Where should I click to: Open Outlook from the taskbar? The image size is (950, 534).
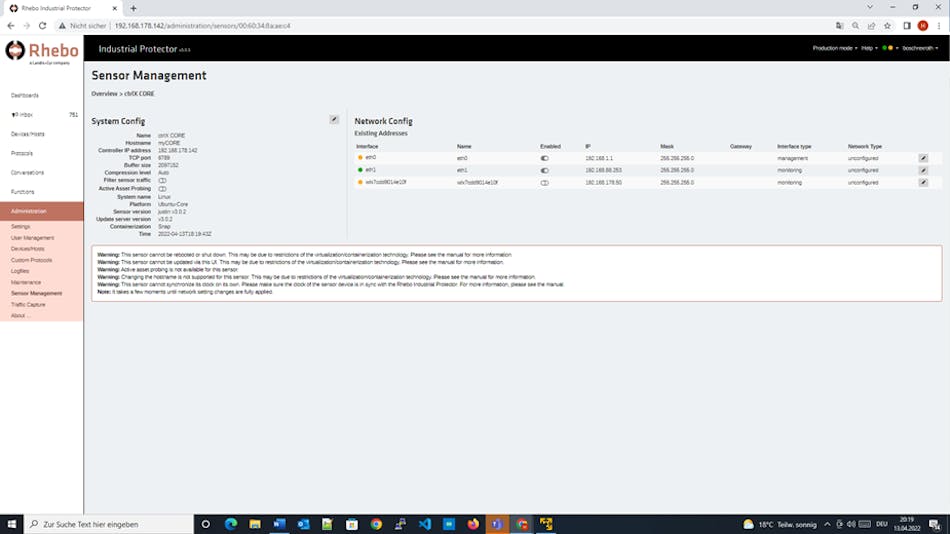(304, 524)
